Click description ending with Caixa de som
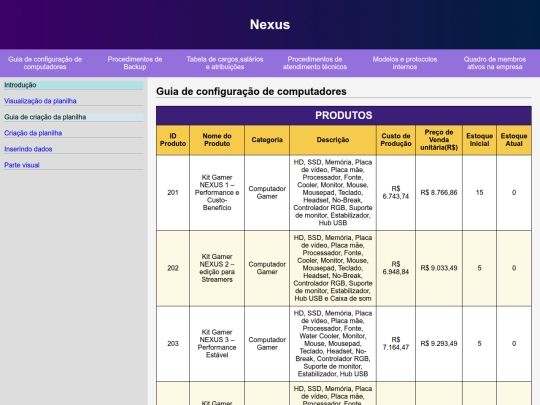Viewport: 540px width, 405px height. point(333,268)
